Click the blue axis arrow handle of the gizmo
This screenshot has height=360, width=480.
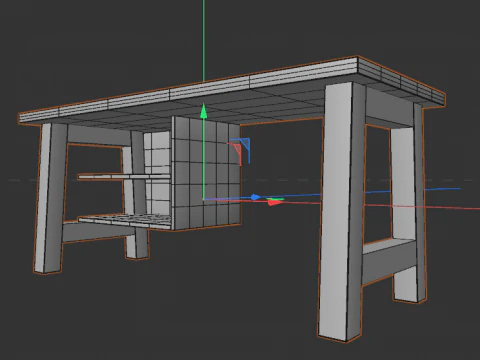[x=255, y=197]
